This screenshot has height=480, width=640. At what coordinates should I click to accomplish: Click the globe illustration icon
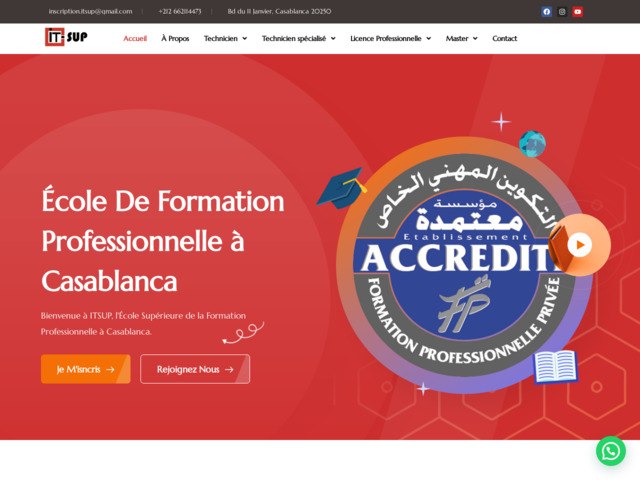[x=532, y=144]
